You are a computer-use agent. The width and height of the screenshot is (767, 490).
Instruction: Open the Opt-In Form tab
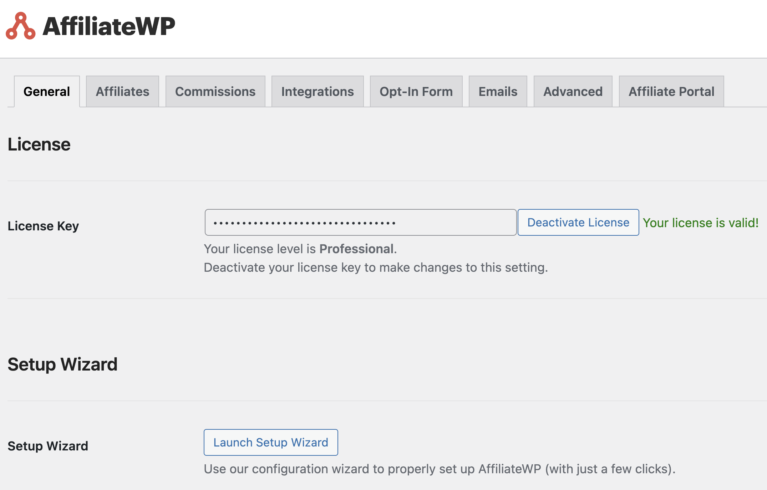click(415, 91)
